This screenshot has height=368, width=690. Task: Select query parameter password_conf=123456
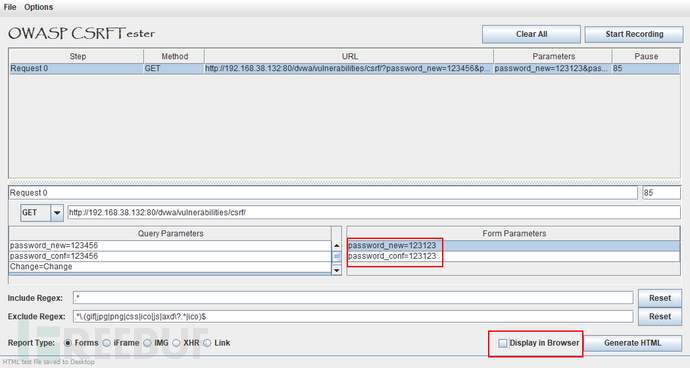(170, 256)
